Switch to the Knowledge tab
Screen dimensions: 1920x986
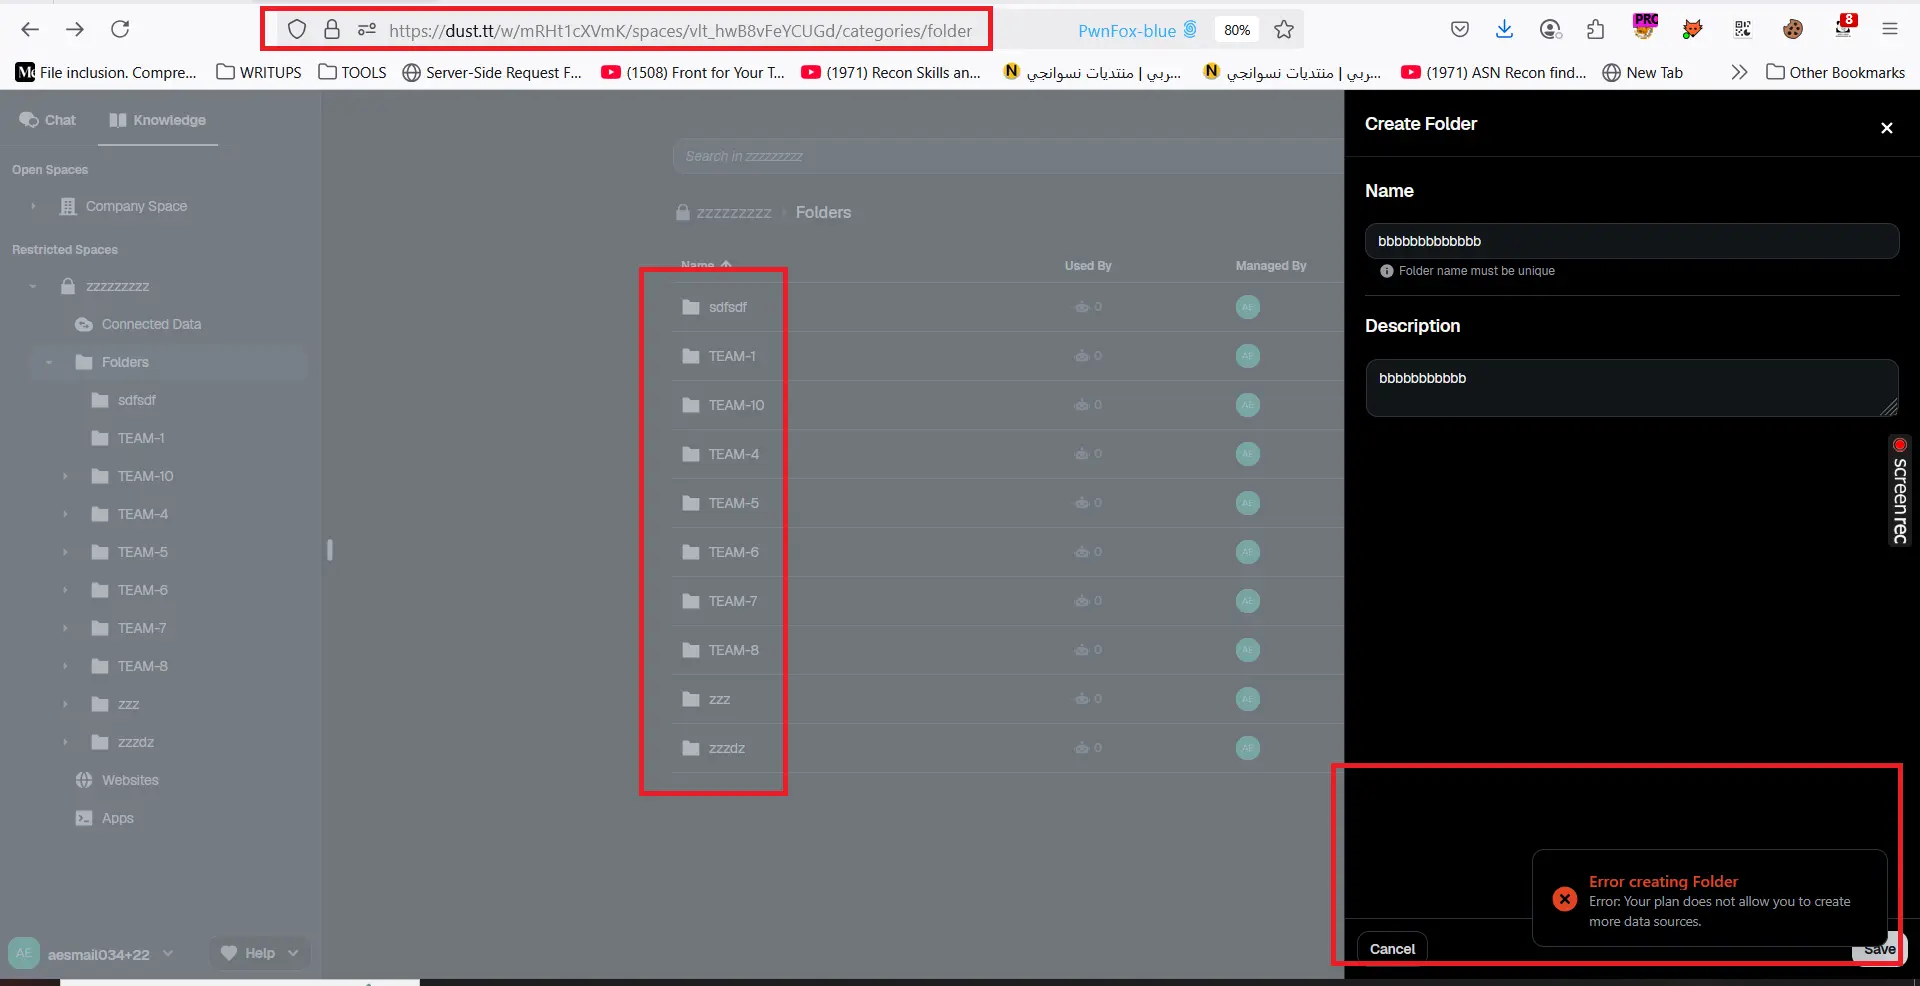tap(158, 120)
